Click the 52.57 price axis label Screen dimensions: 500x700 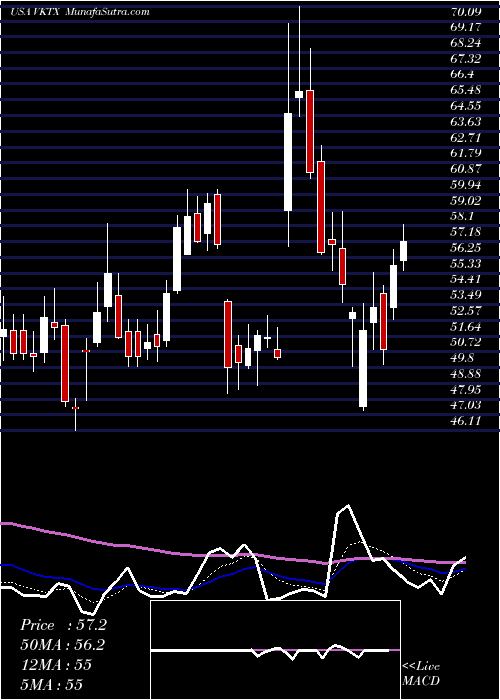[x=466, y=311]
